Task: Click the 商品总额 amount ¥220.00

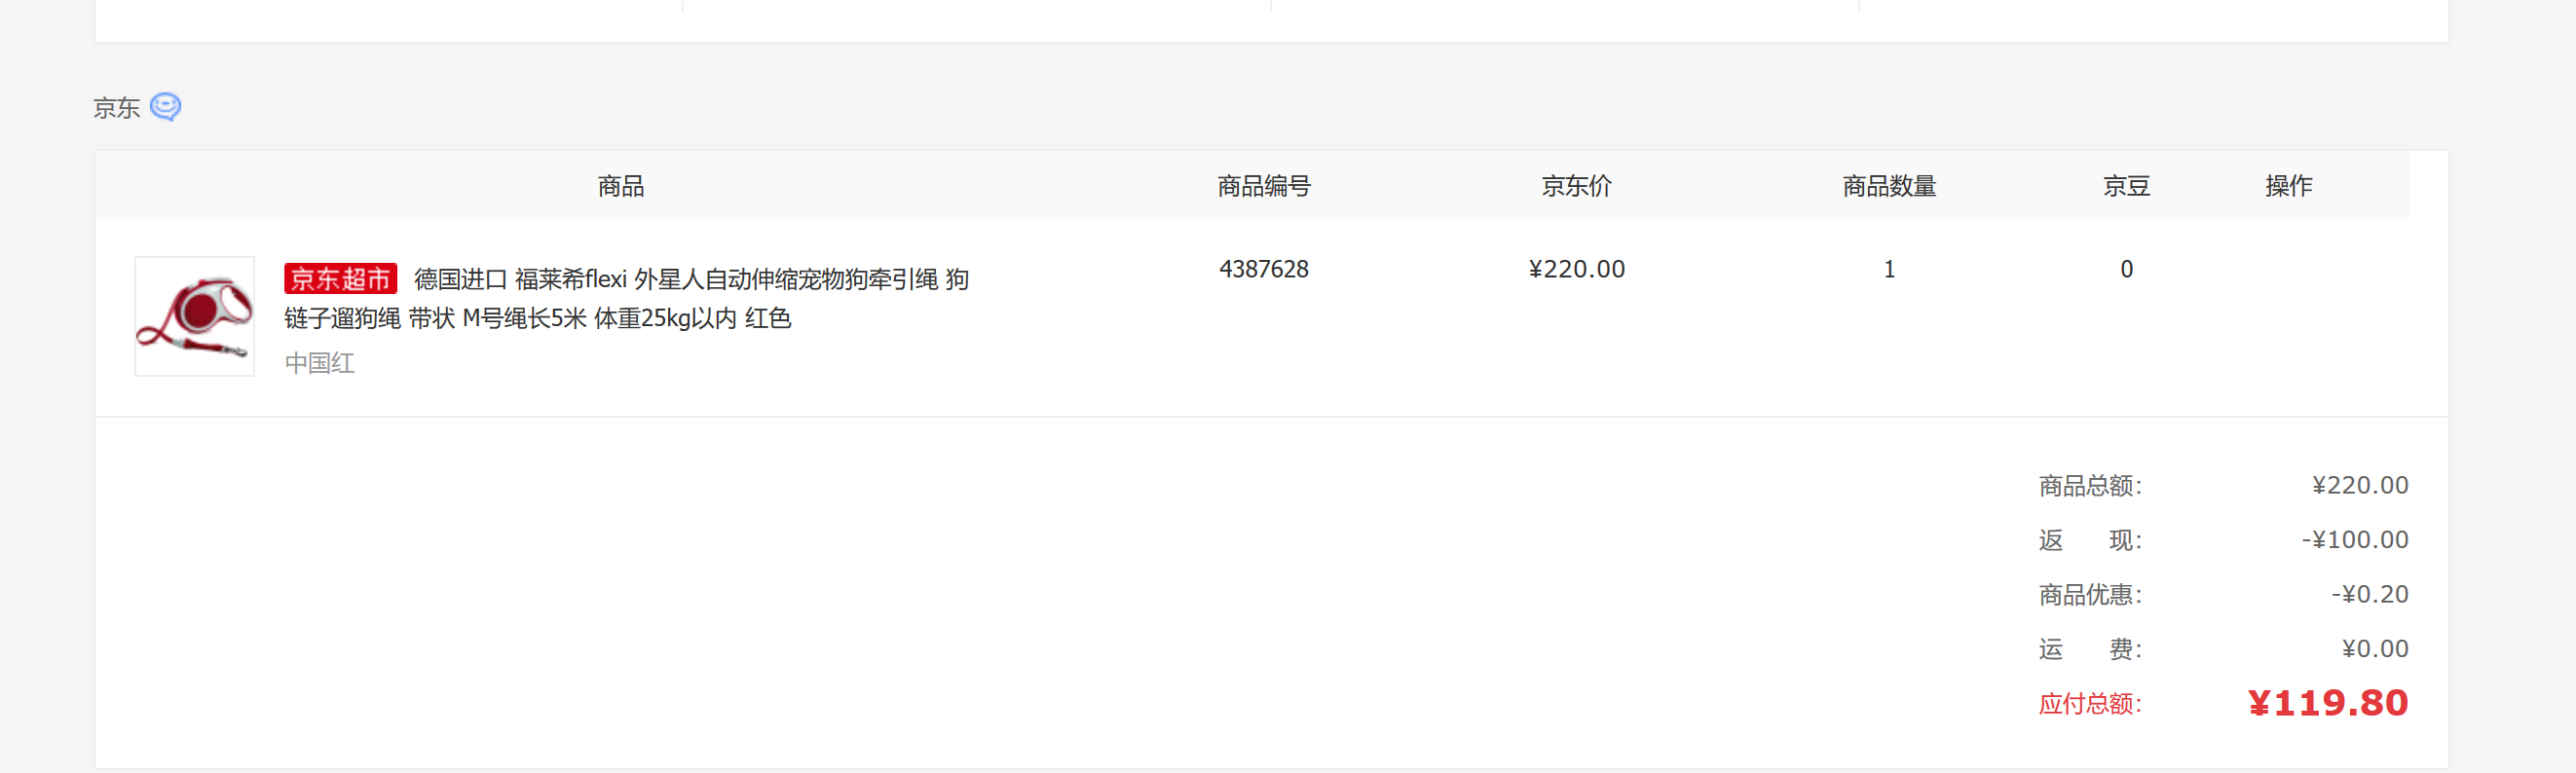Action: tap(2360, 485)
